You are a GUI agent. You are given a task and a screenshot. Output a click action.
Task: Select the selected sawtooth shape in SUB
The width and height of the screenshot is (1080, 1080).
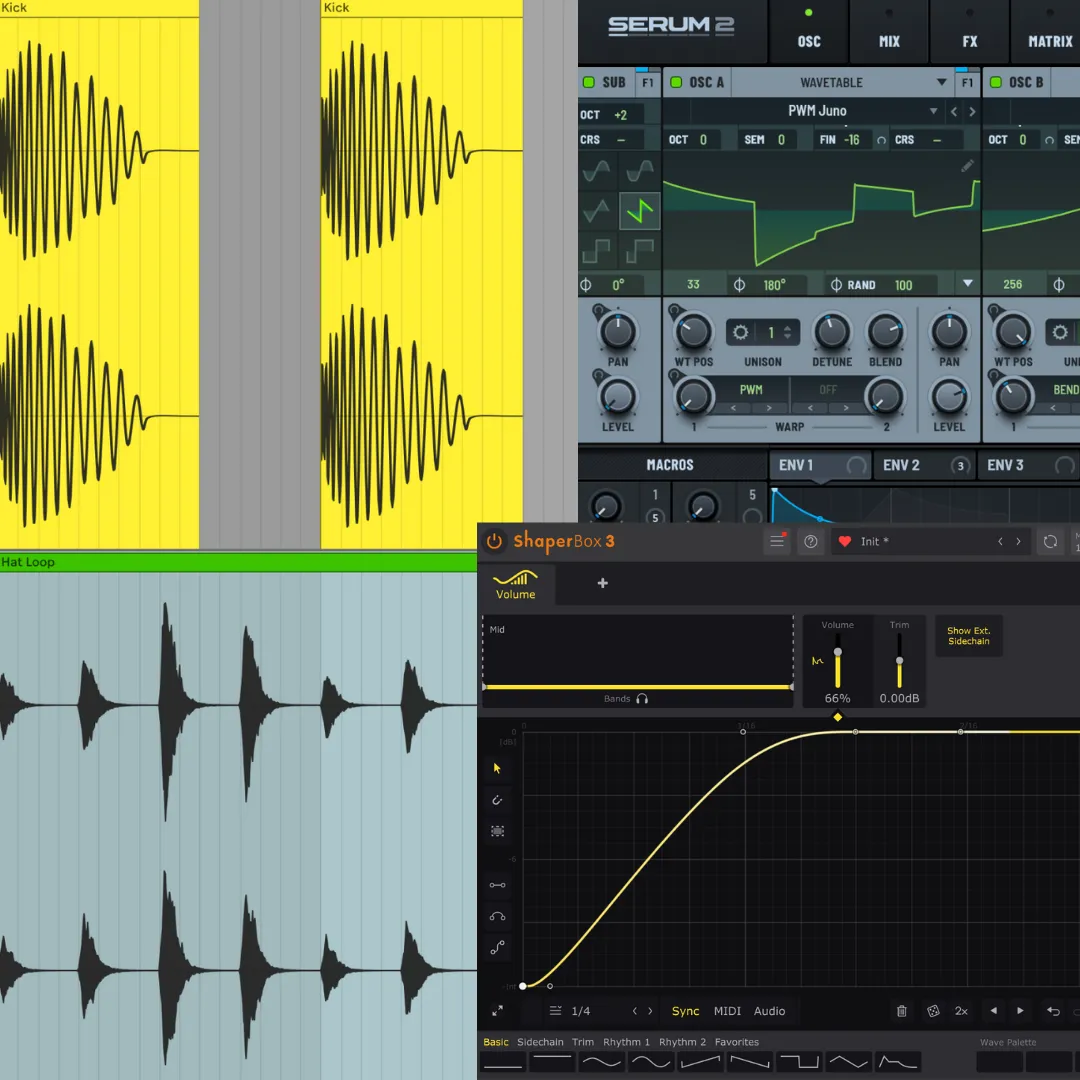[x=640, y=211]
